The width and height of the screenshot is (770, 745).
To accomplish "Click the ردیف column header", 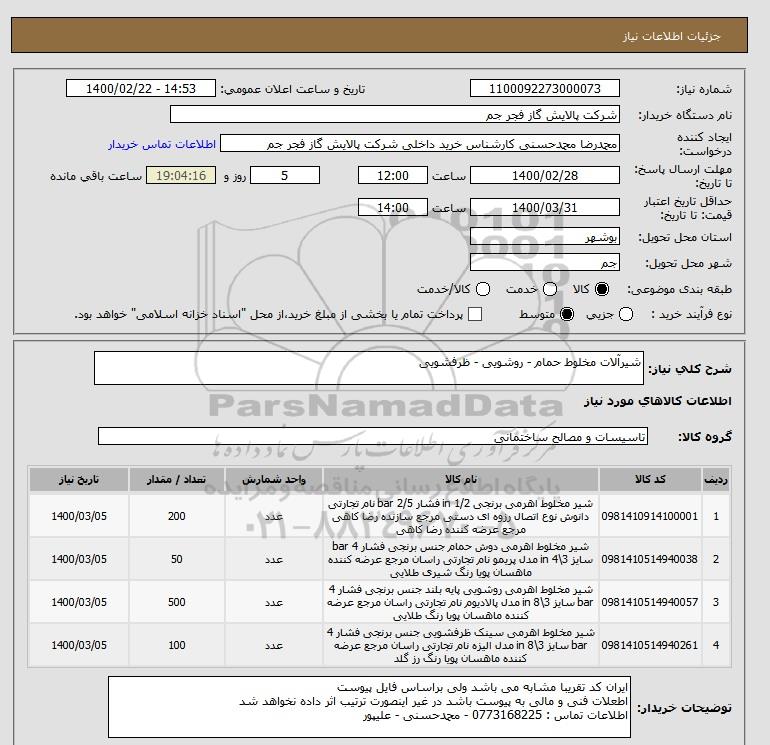I will click(x=716, y=480).
